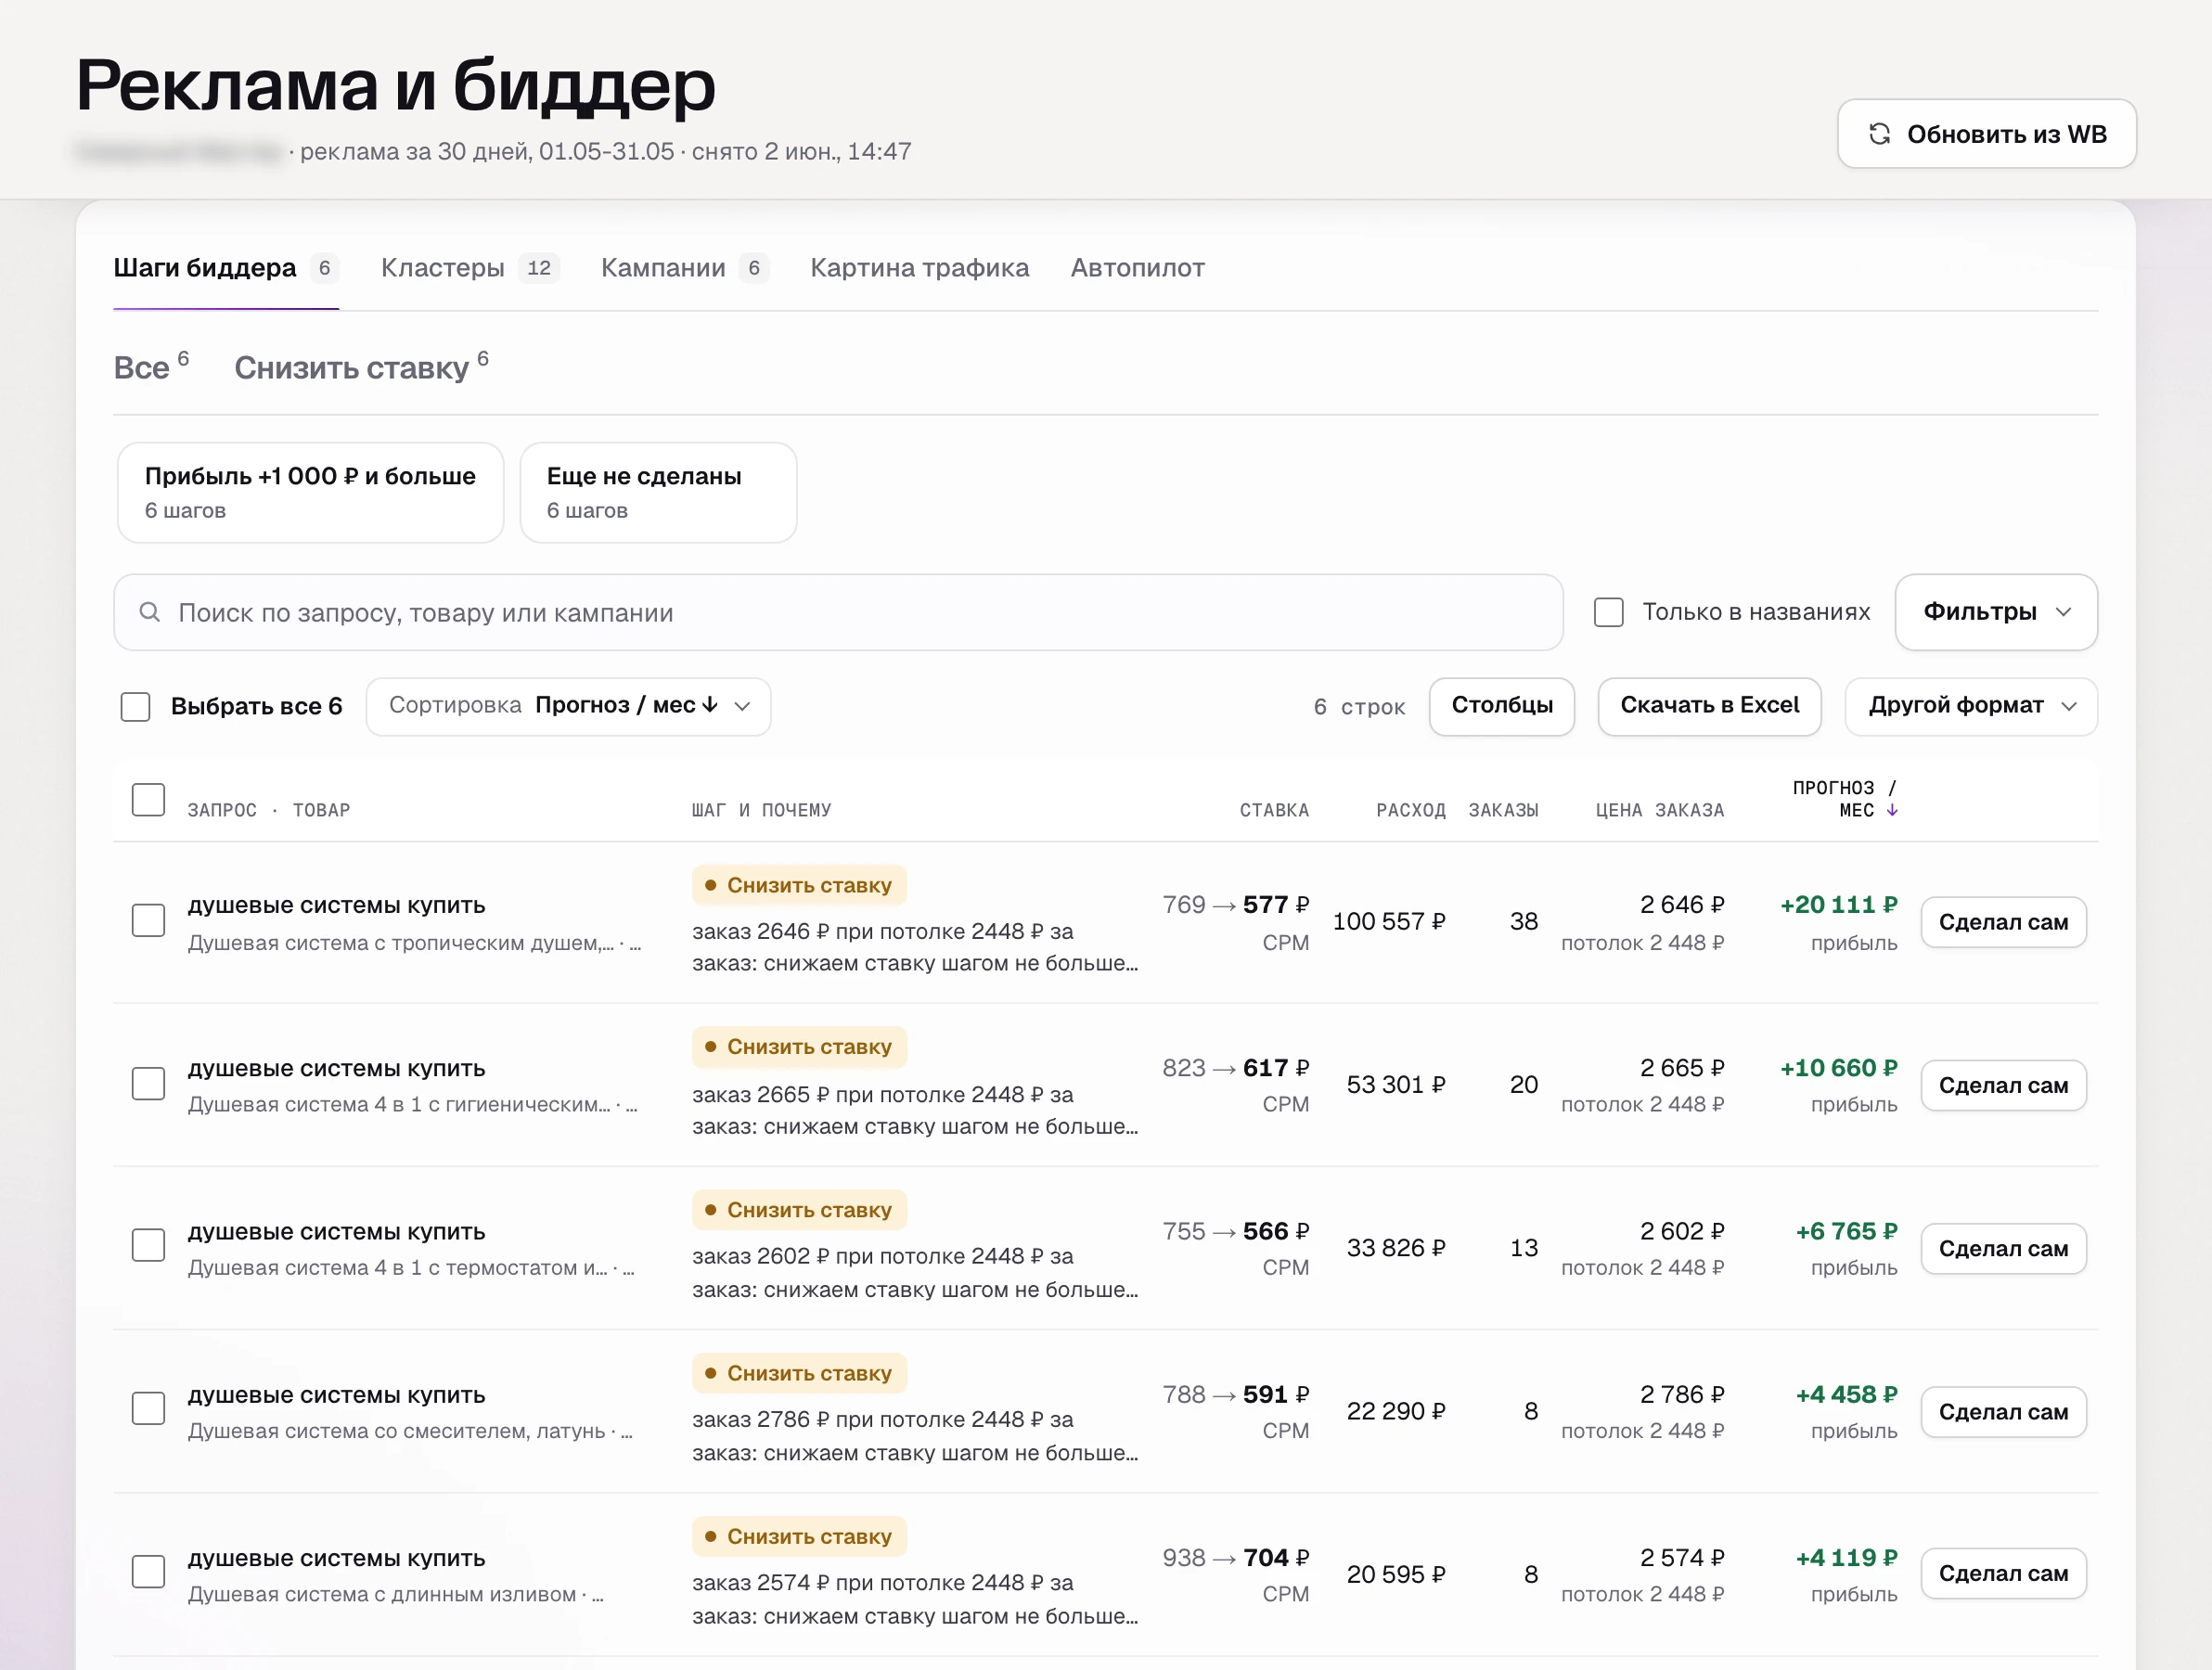Select row checkbox for 100 557 ₽ spend
This screenshot has width=2212, height=1670.
click(148, 920)
